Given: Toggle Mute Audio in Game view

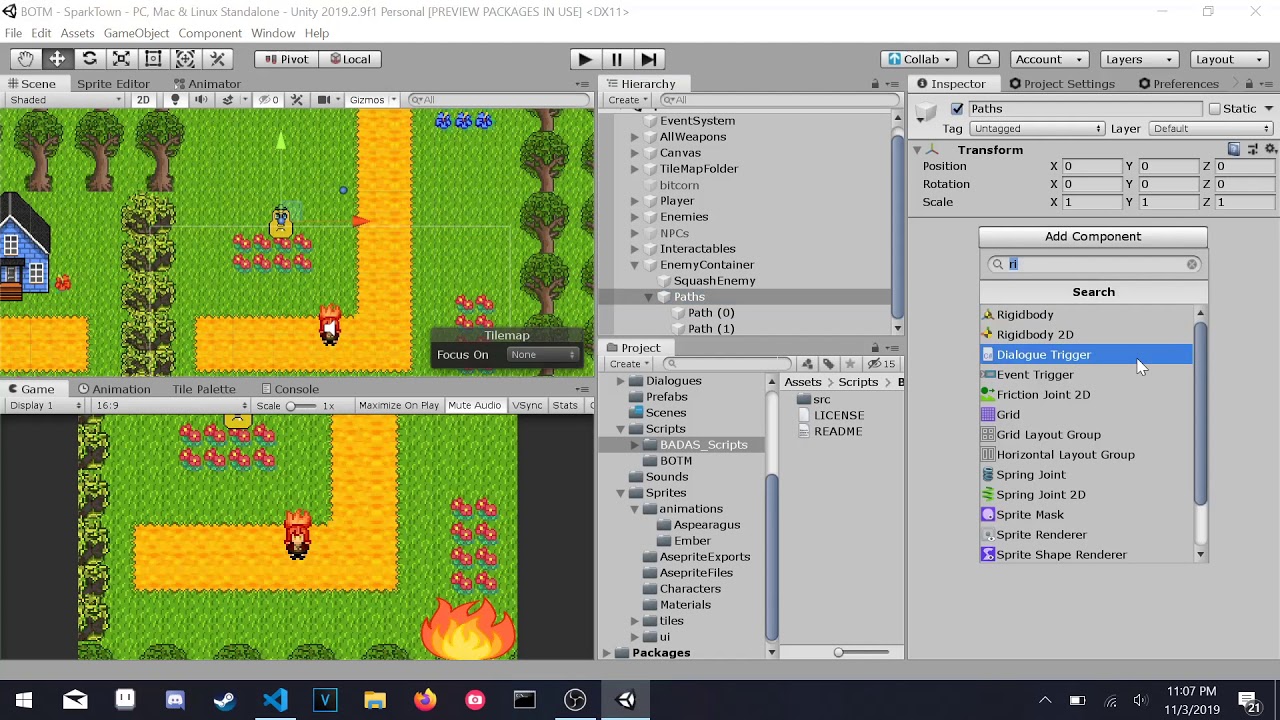Looking at the screenshot, I should pos(474,405).
